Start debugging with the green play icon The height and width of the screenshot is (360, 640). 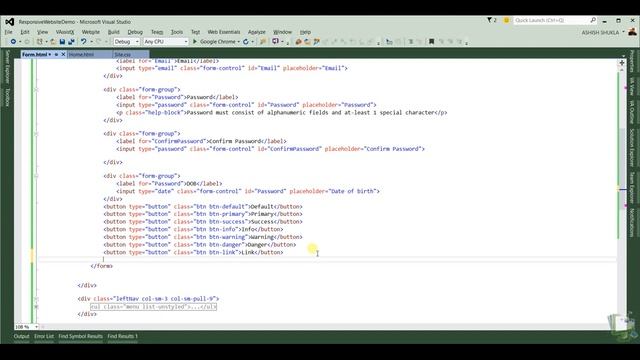tap(195, 42)
